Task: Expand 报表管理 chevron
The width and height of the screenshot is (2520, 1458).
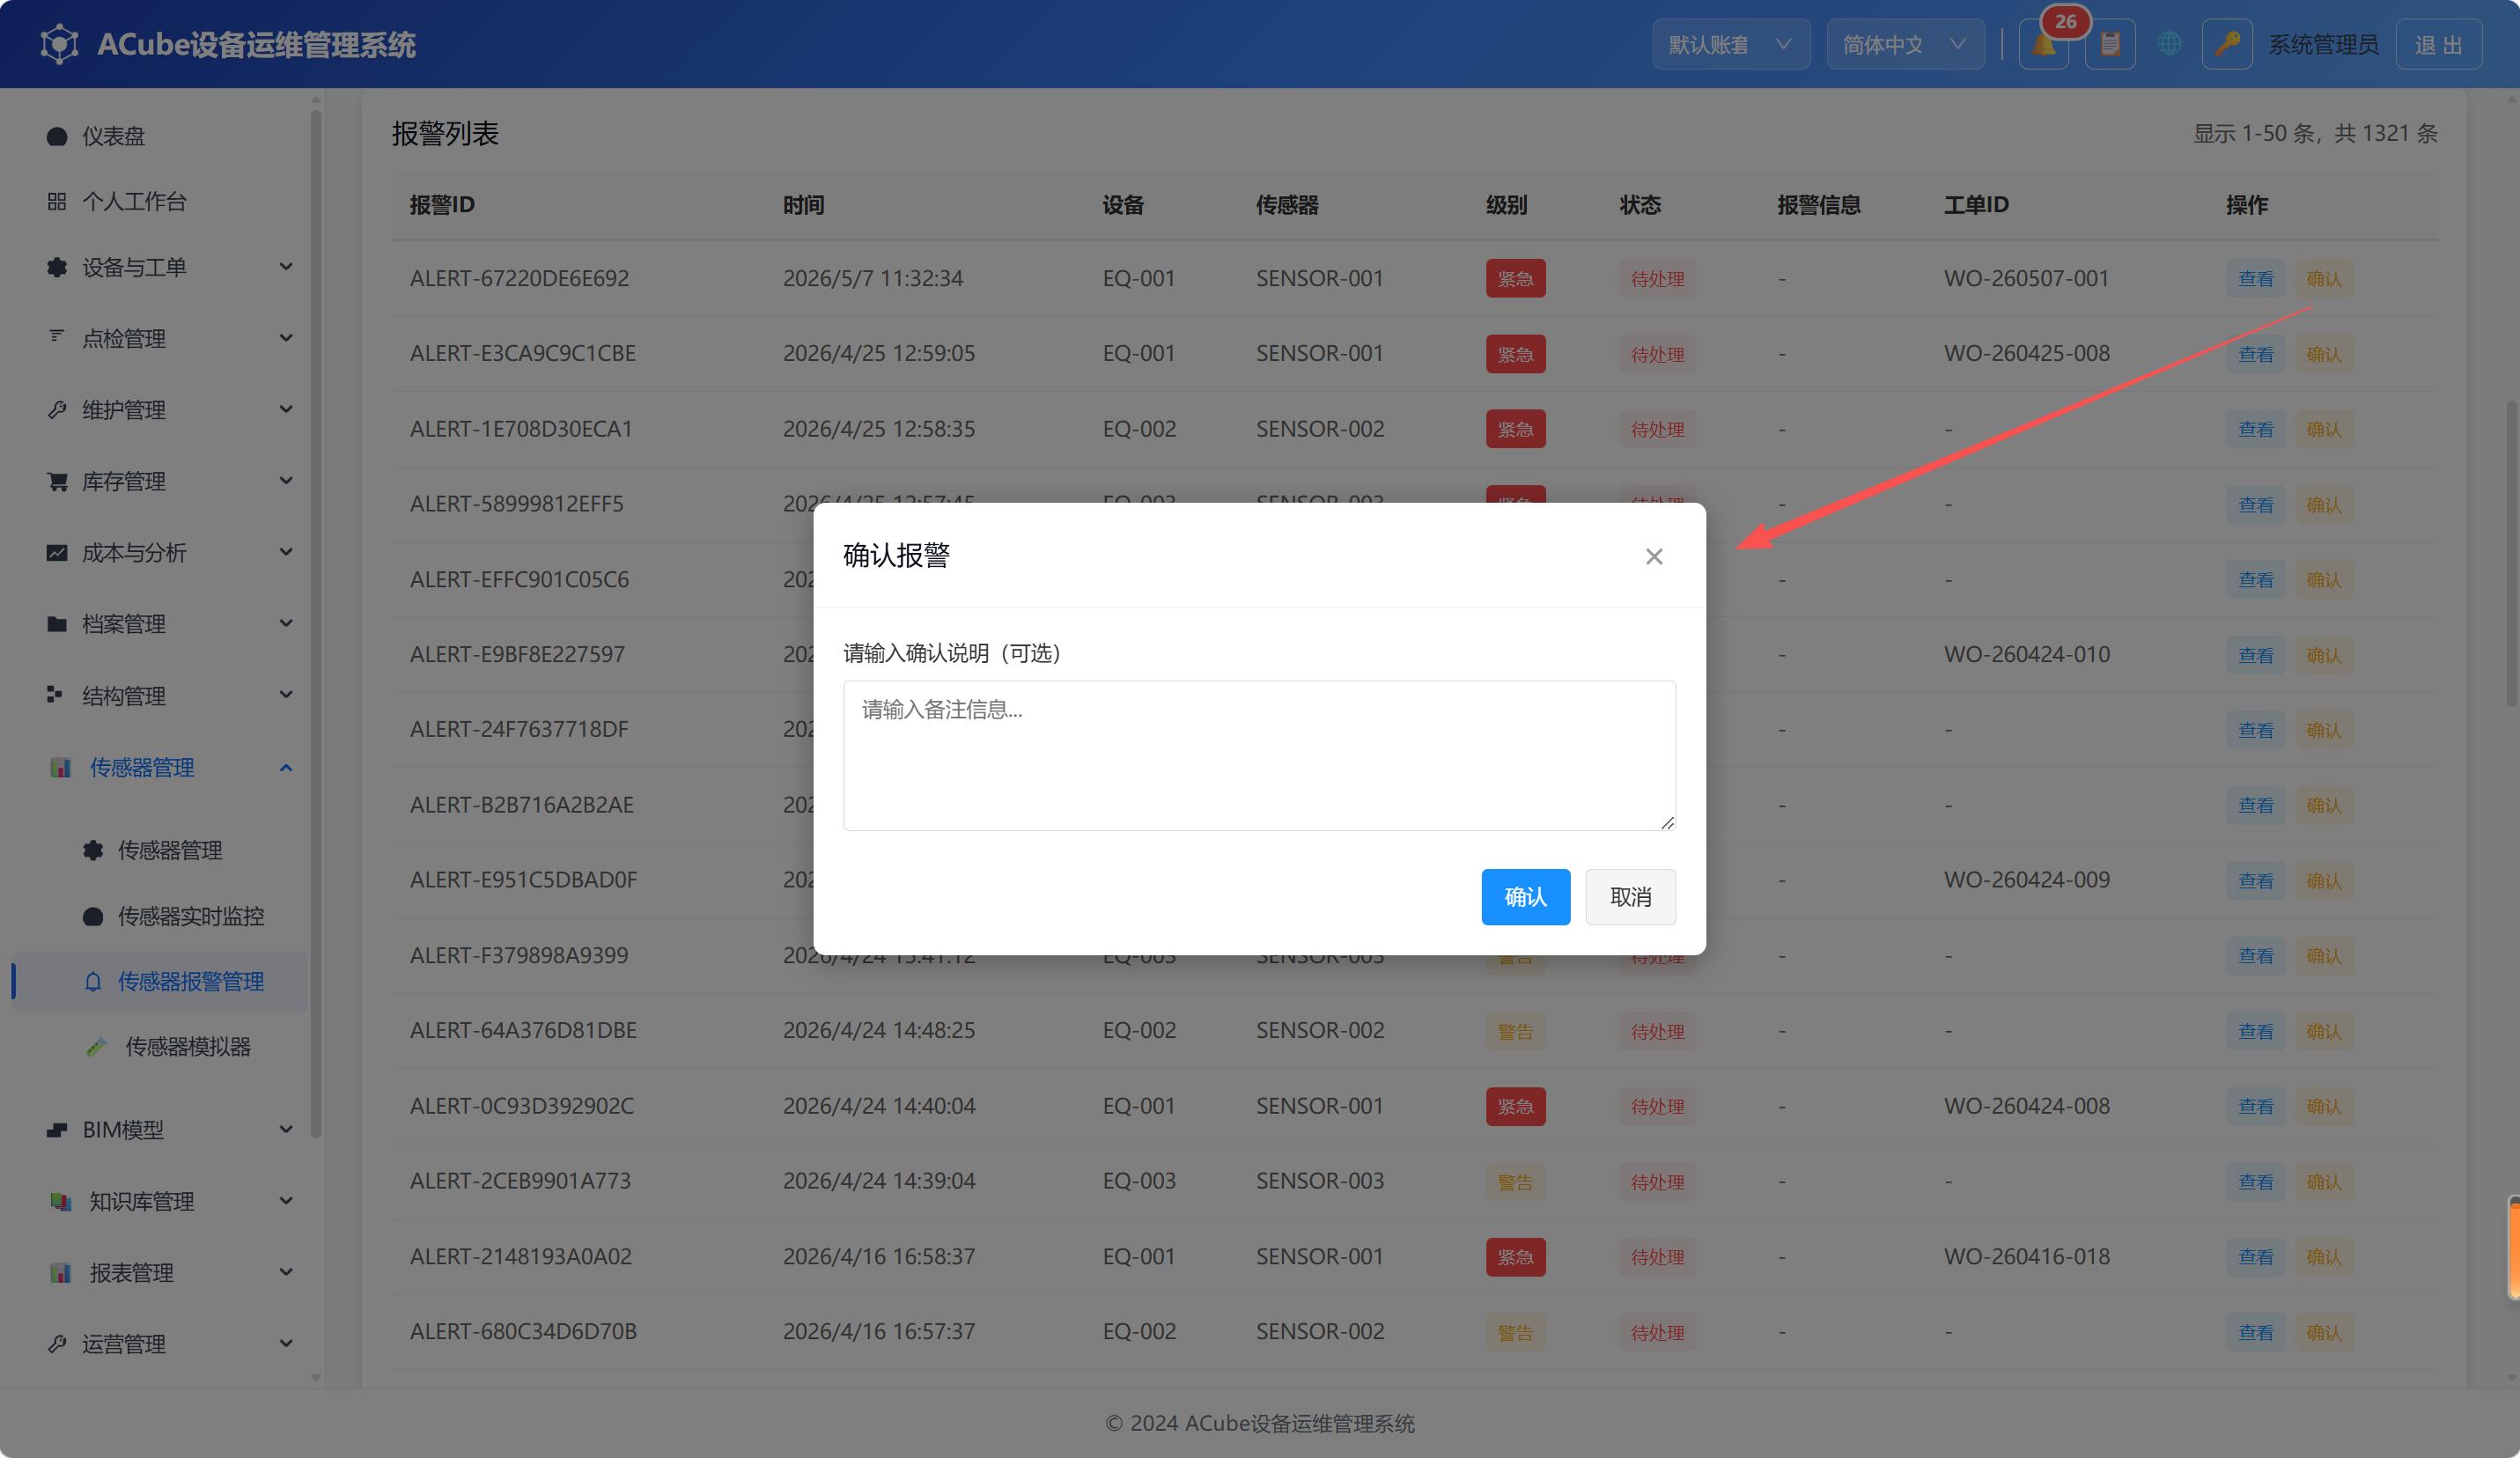Action: [x=286, y=1273]
